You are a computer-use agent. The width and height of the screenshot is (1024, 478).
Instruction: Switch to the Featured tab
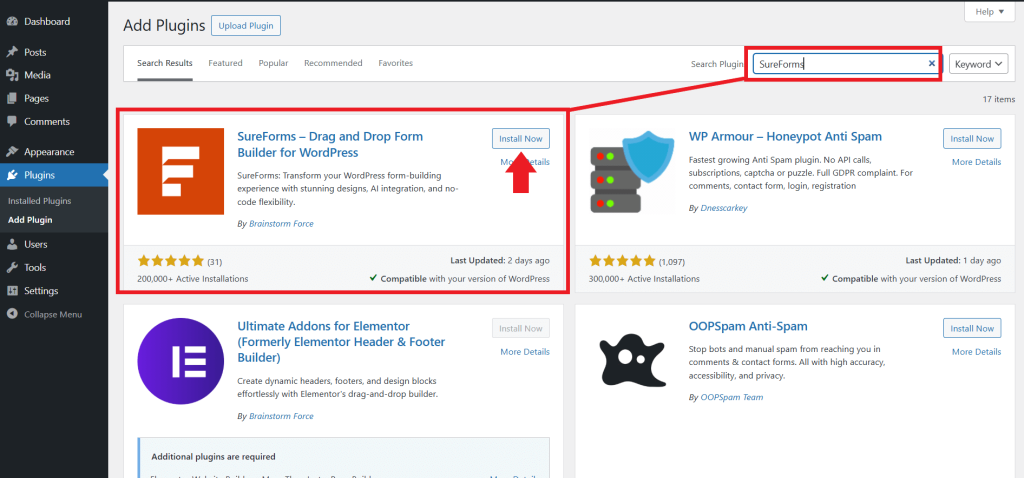[x=225, y=63]
